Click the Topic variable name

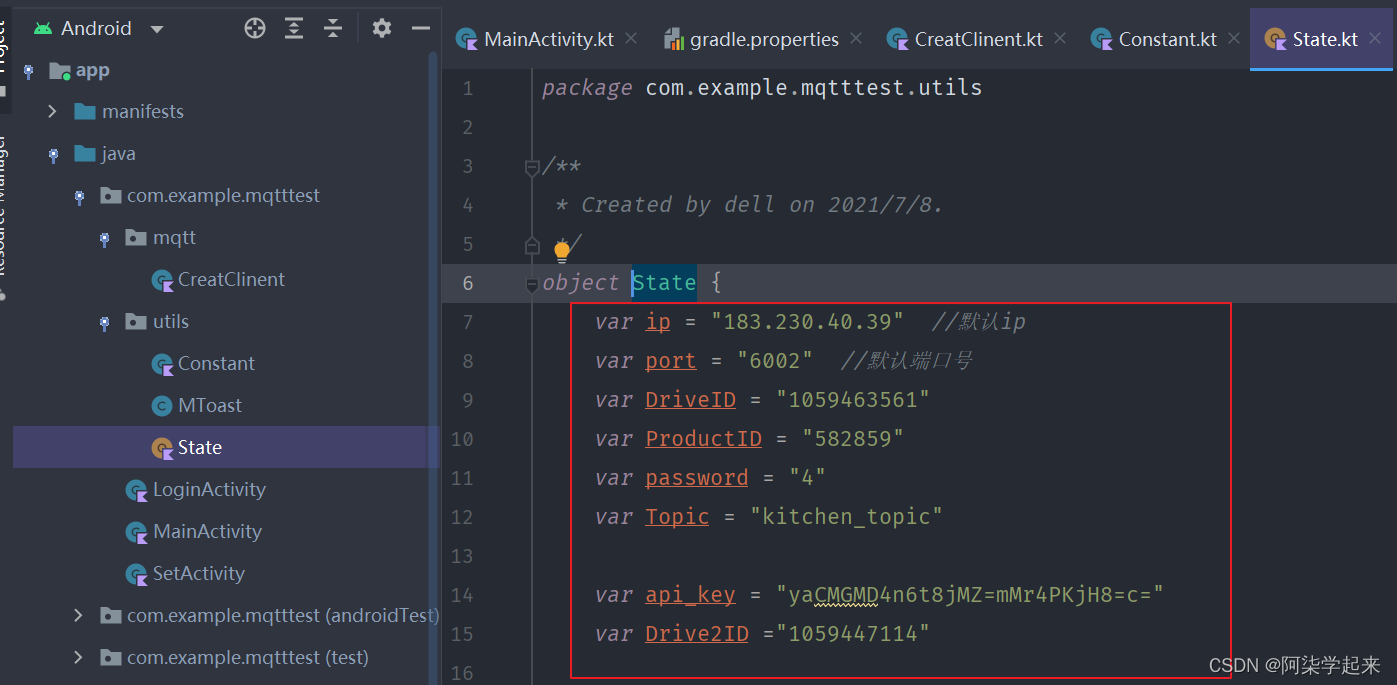click(678, 517)
